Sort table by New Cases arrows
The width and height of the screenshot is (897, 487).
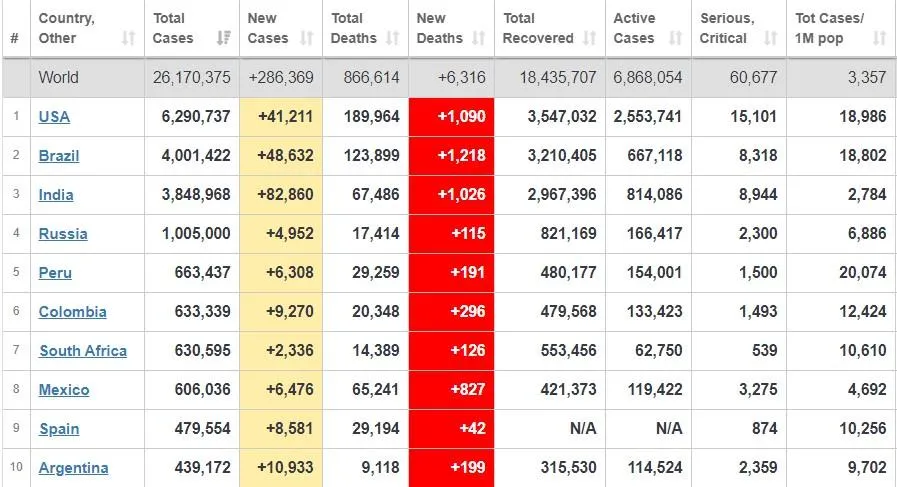coord(308,39)
